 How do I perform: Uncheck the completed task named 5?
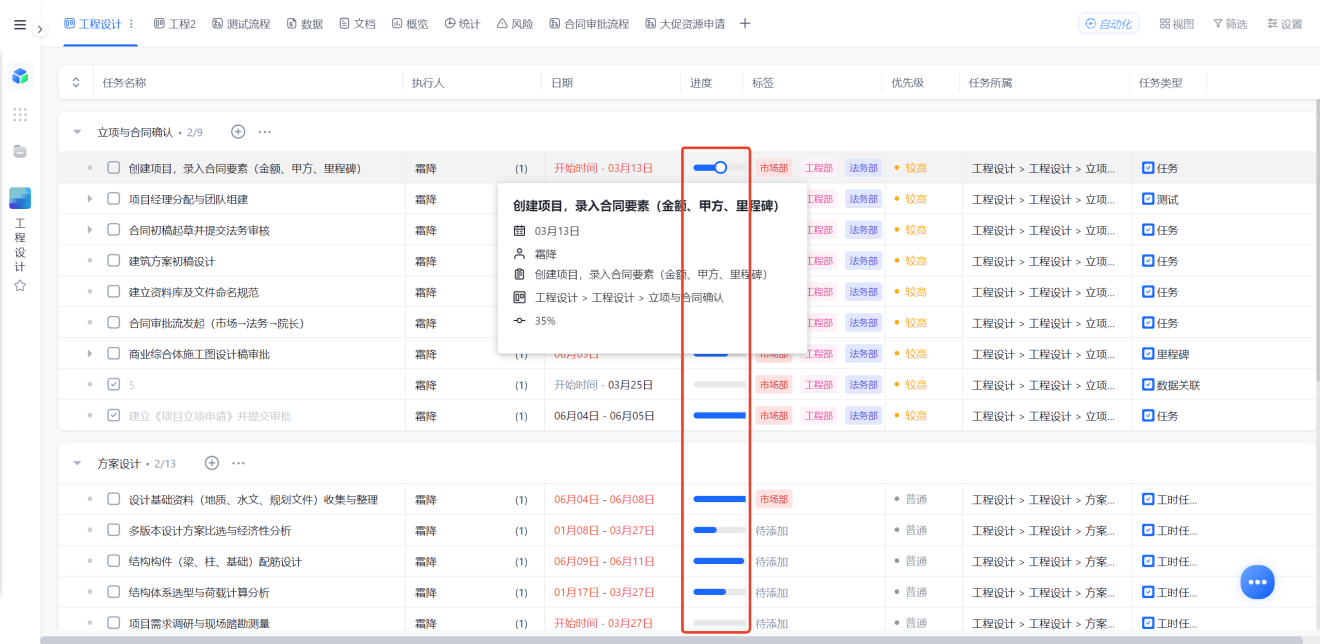click(114, 385)
